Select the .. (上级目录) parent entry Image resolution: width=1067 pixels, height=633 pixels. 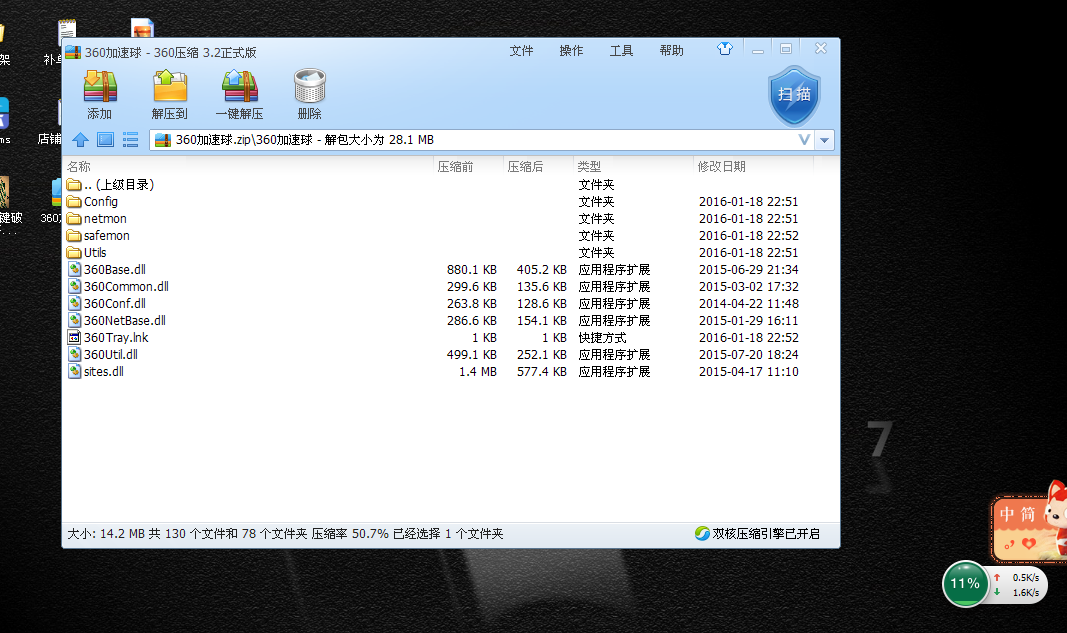(x=119, y=184)
